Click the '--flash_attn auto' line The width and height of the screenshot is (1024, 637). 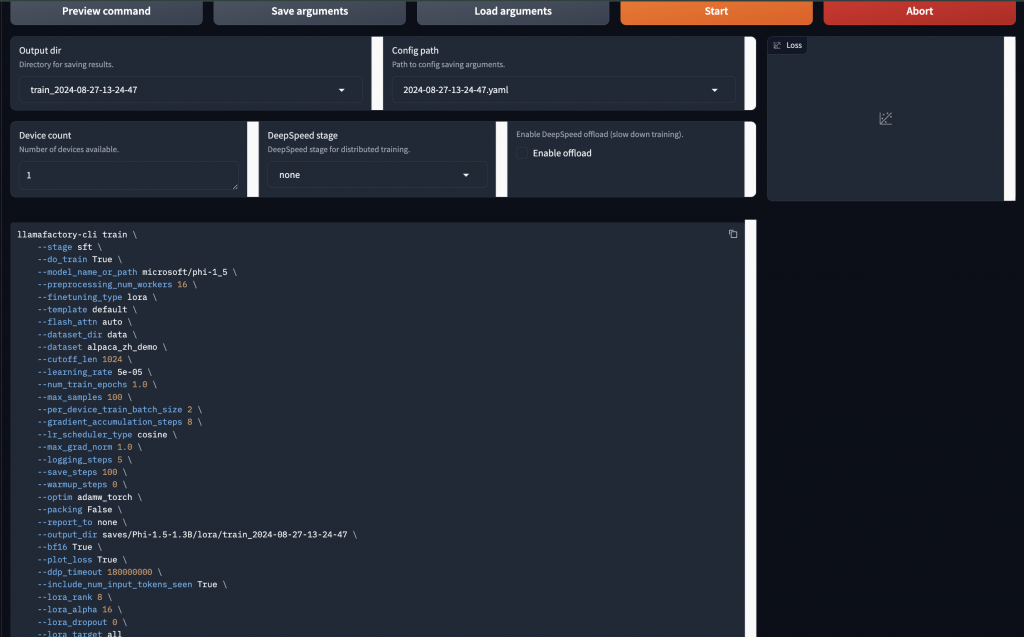pyautogui.click(x=84, y=322)
